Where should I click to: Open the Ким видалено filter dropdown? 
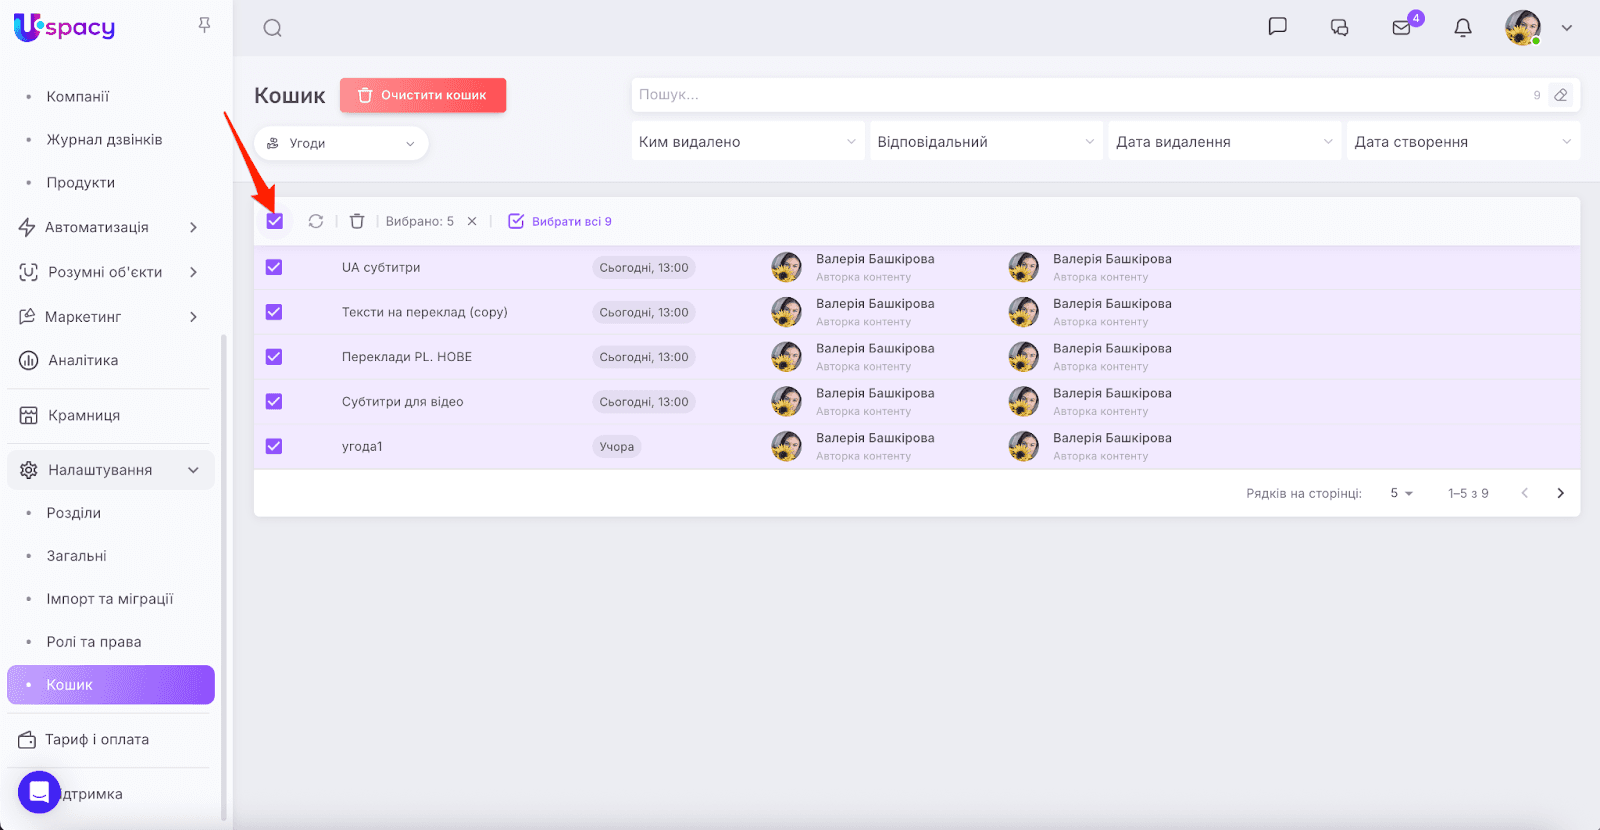(747, 142)
